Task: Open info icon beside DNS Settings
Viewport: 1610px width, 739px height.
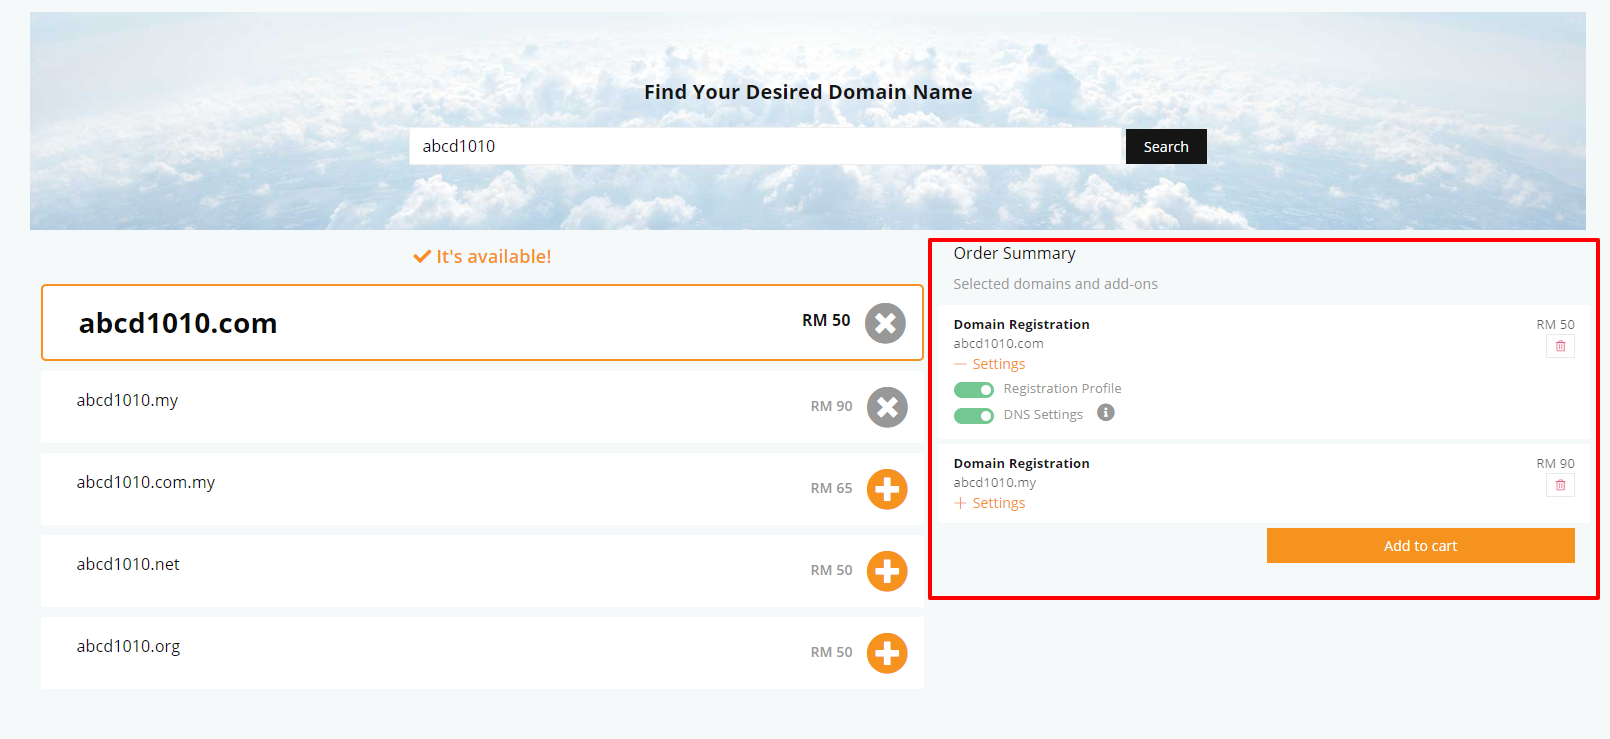Action: pyautogui.click(x=1105, y=413)
